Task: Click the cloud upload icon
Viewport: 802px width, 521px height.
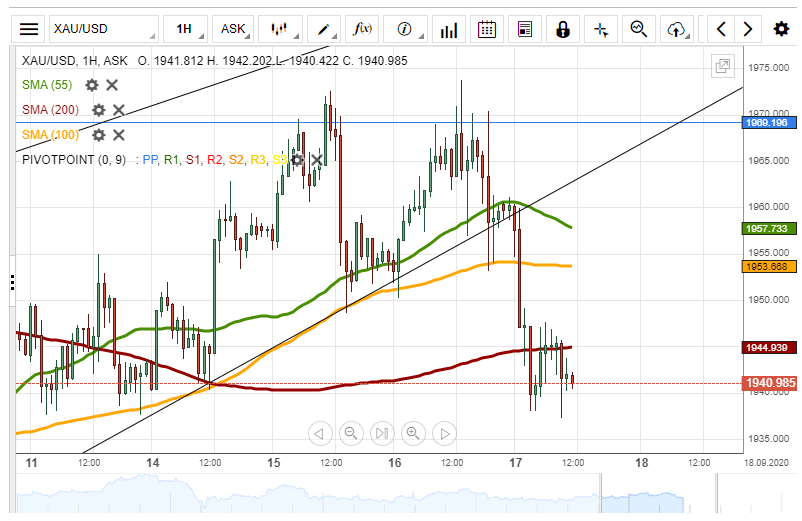Action: (677, 29)
